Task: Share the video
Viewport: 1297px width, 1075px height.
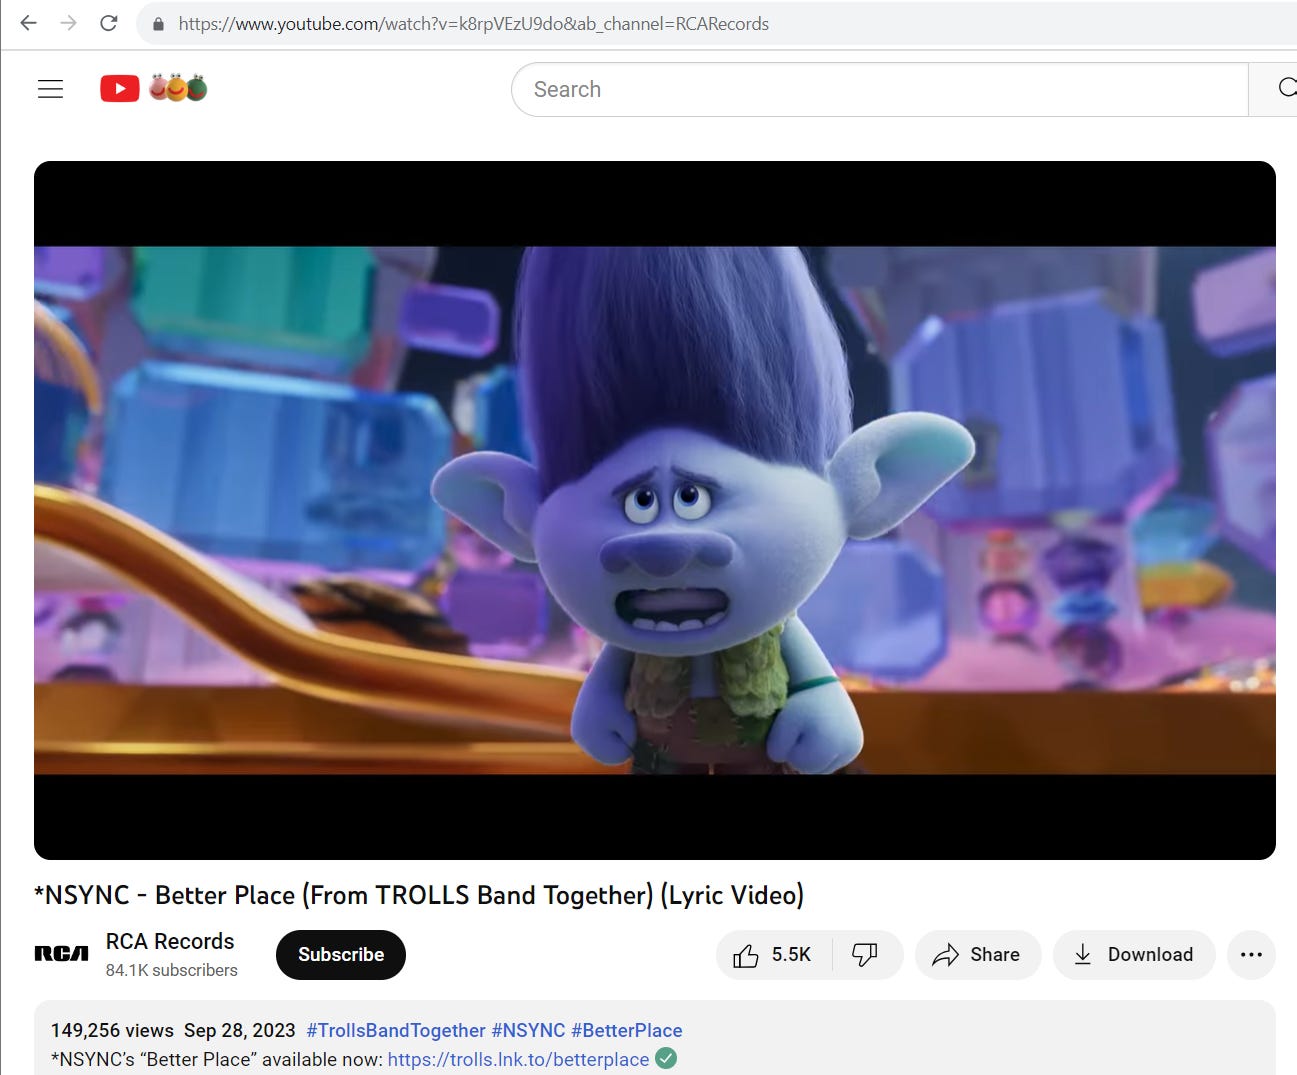Action: pyautogui.click(x=977, y=955)
